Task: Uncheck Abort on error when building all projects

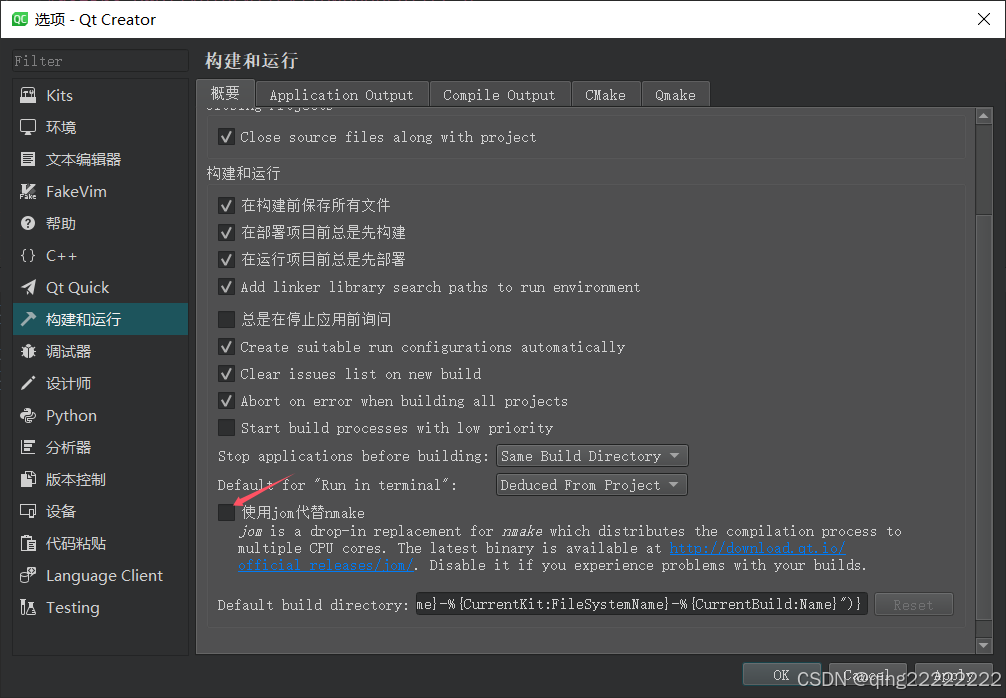Action: (x=226, y=401)
